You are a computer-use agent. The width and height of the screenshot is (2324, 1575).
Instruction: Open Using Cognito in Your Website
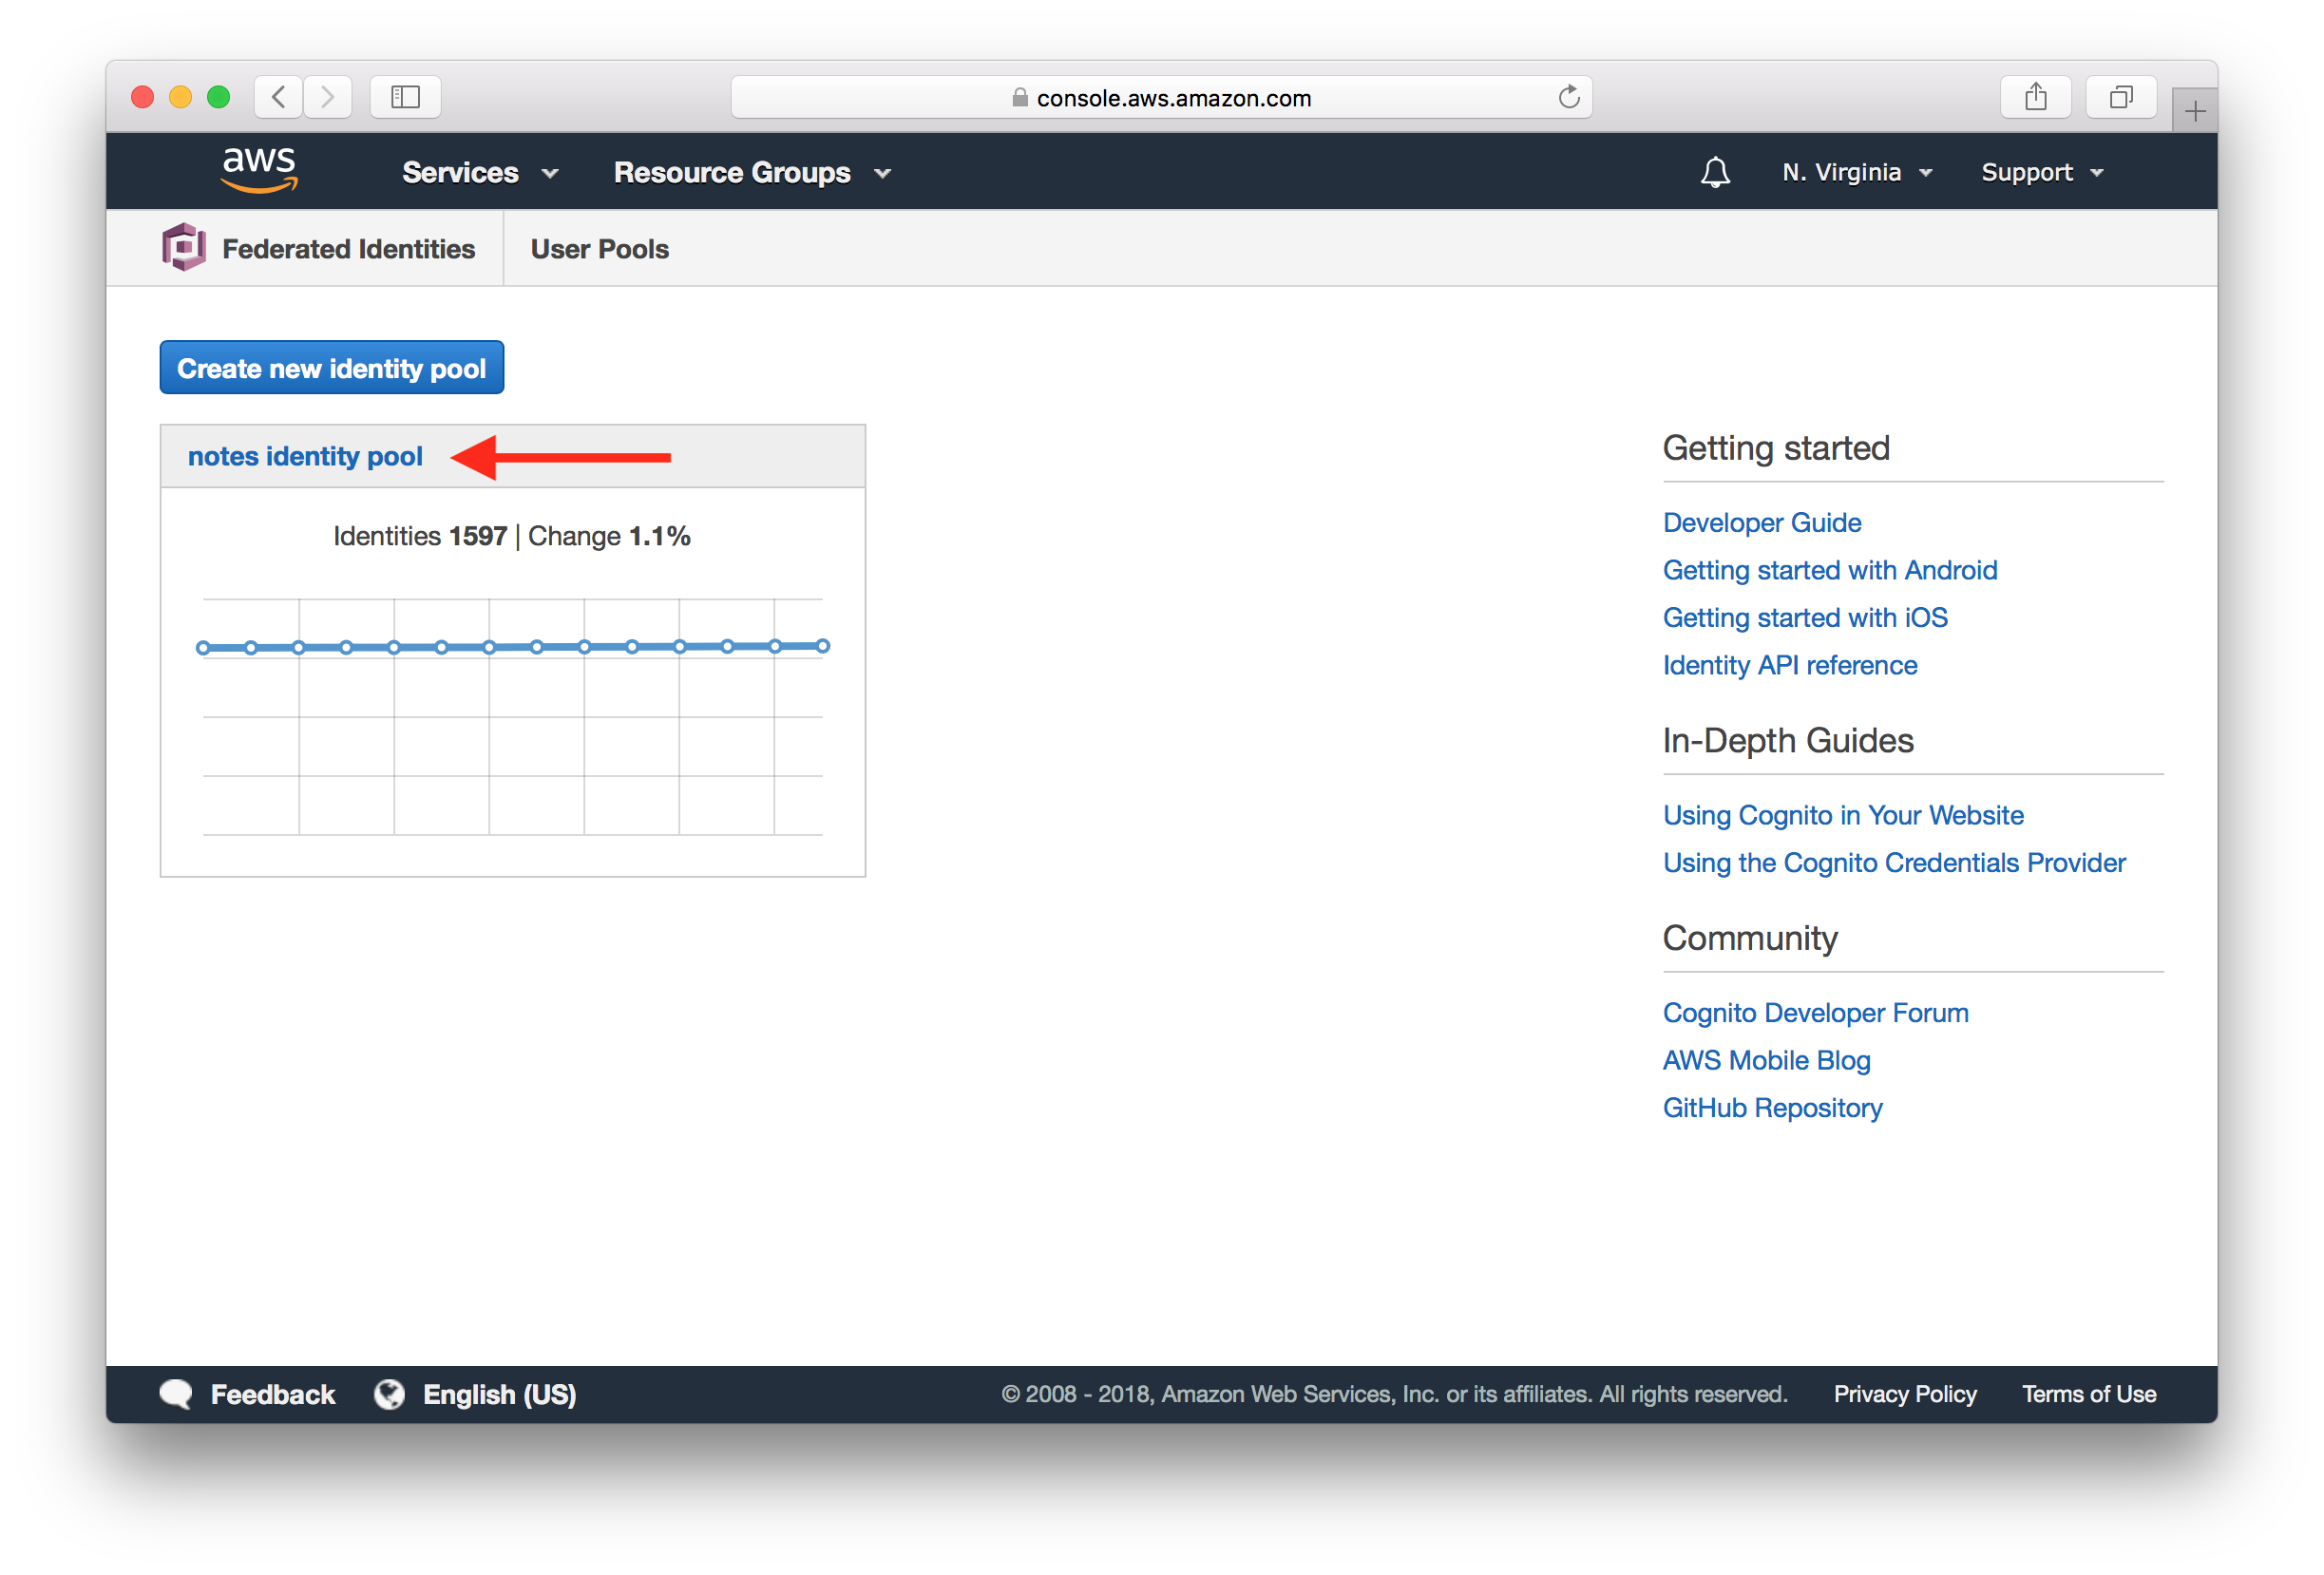coord(1840,814)
